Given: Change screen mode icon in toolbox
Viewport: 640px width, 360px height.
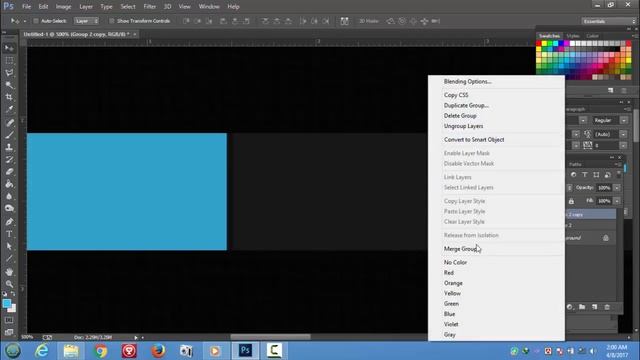Looking at the screenshot, I should (x=9, y=332).
